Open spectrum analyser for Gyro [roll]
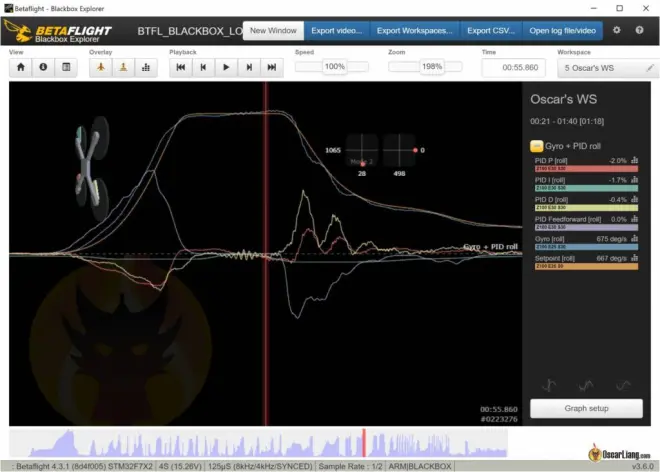The width and height of the screenshot is (660, 472). coord(634,238)
